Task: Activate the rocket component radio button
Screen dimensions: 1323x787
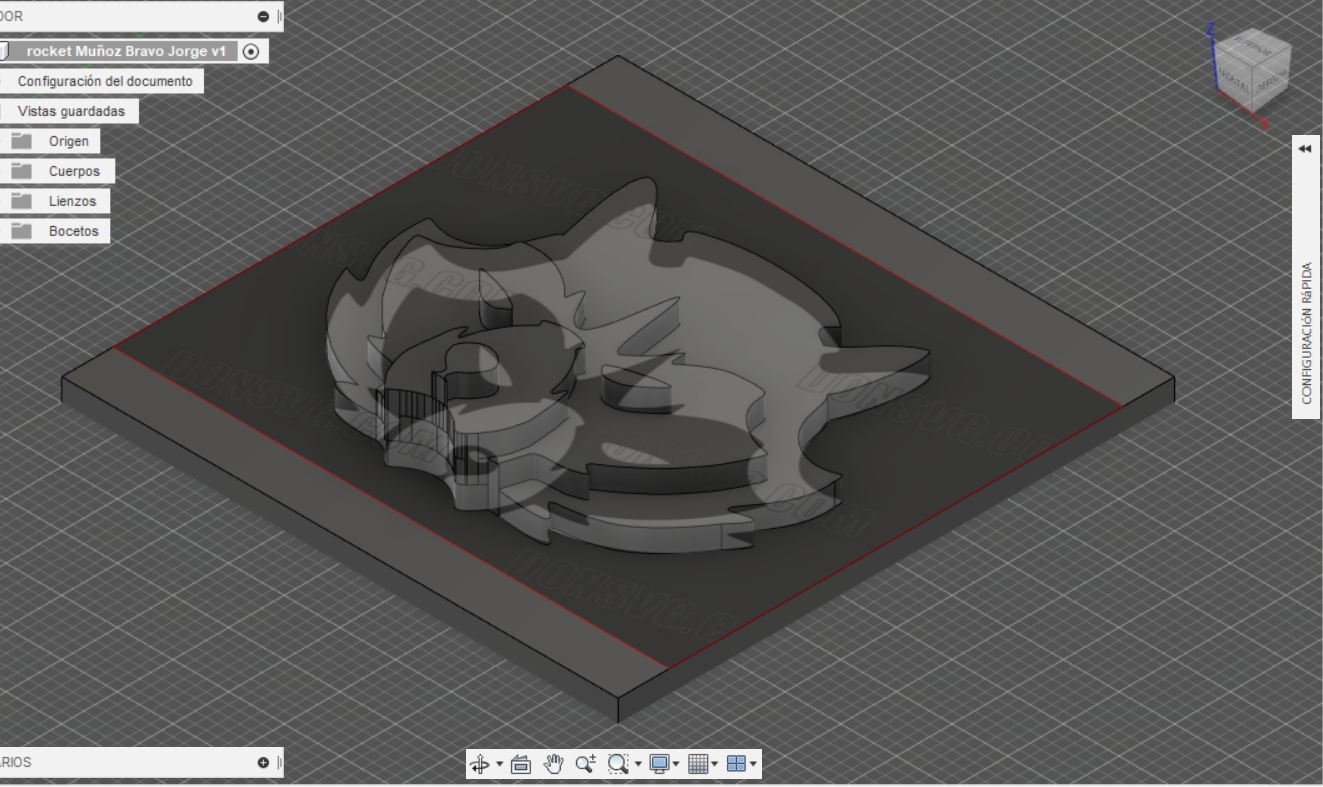Action: (251, 51)
